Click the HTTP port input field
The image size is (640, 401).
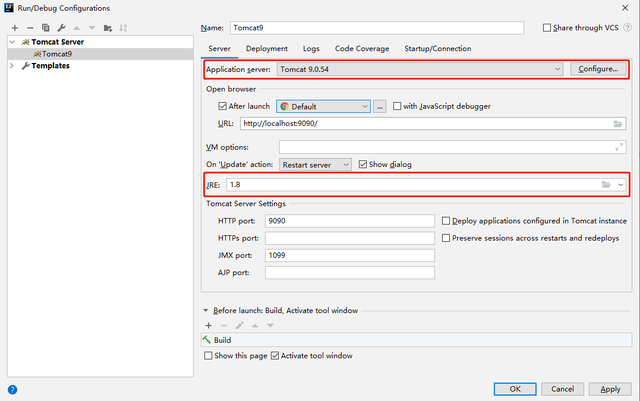pyautogui.click(x=350, y=220)
